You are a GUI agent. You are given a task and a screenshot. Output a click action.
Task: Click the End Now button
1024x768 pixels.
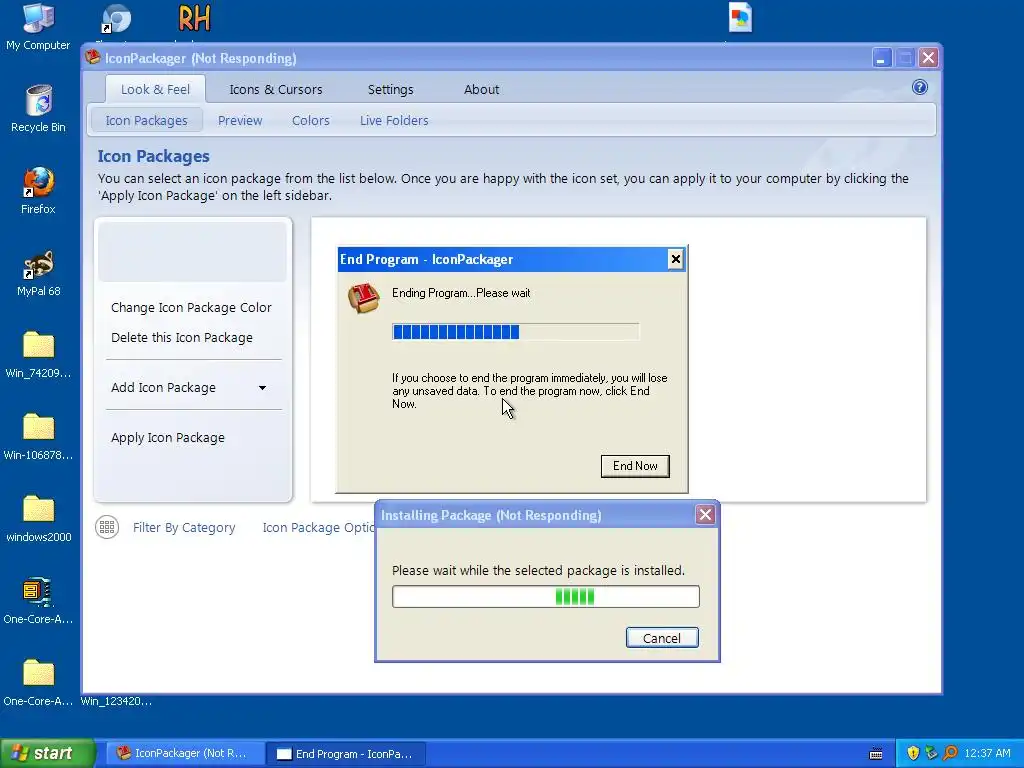[x=635, y=466]
